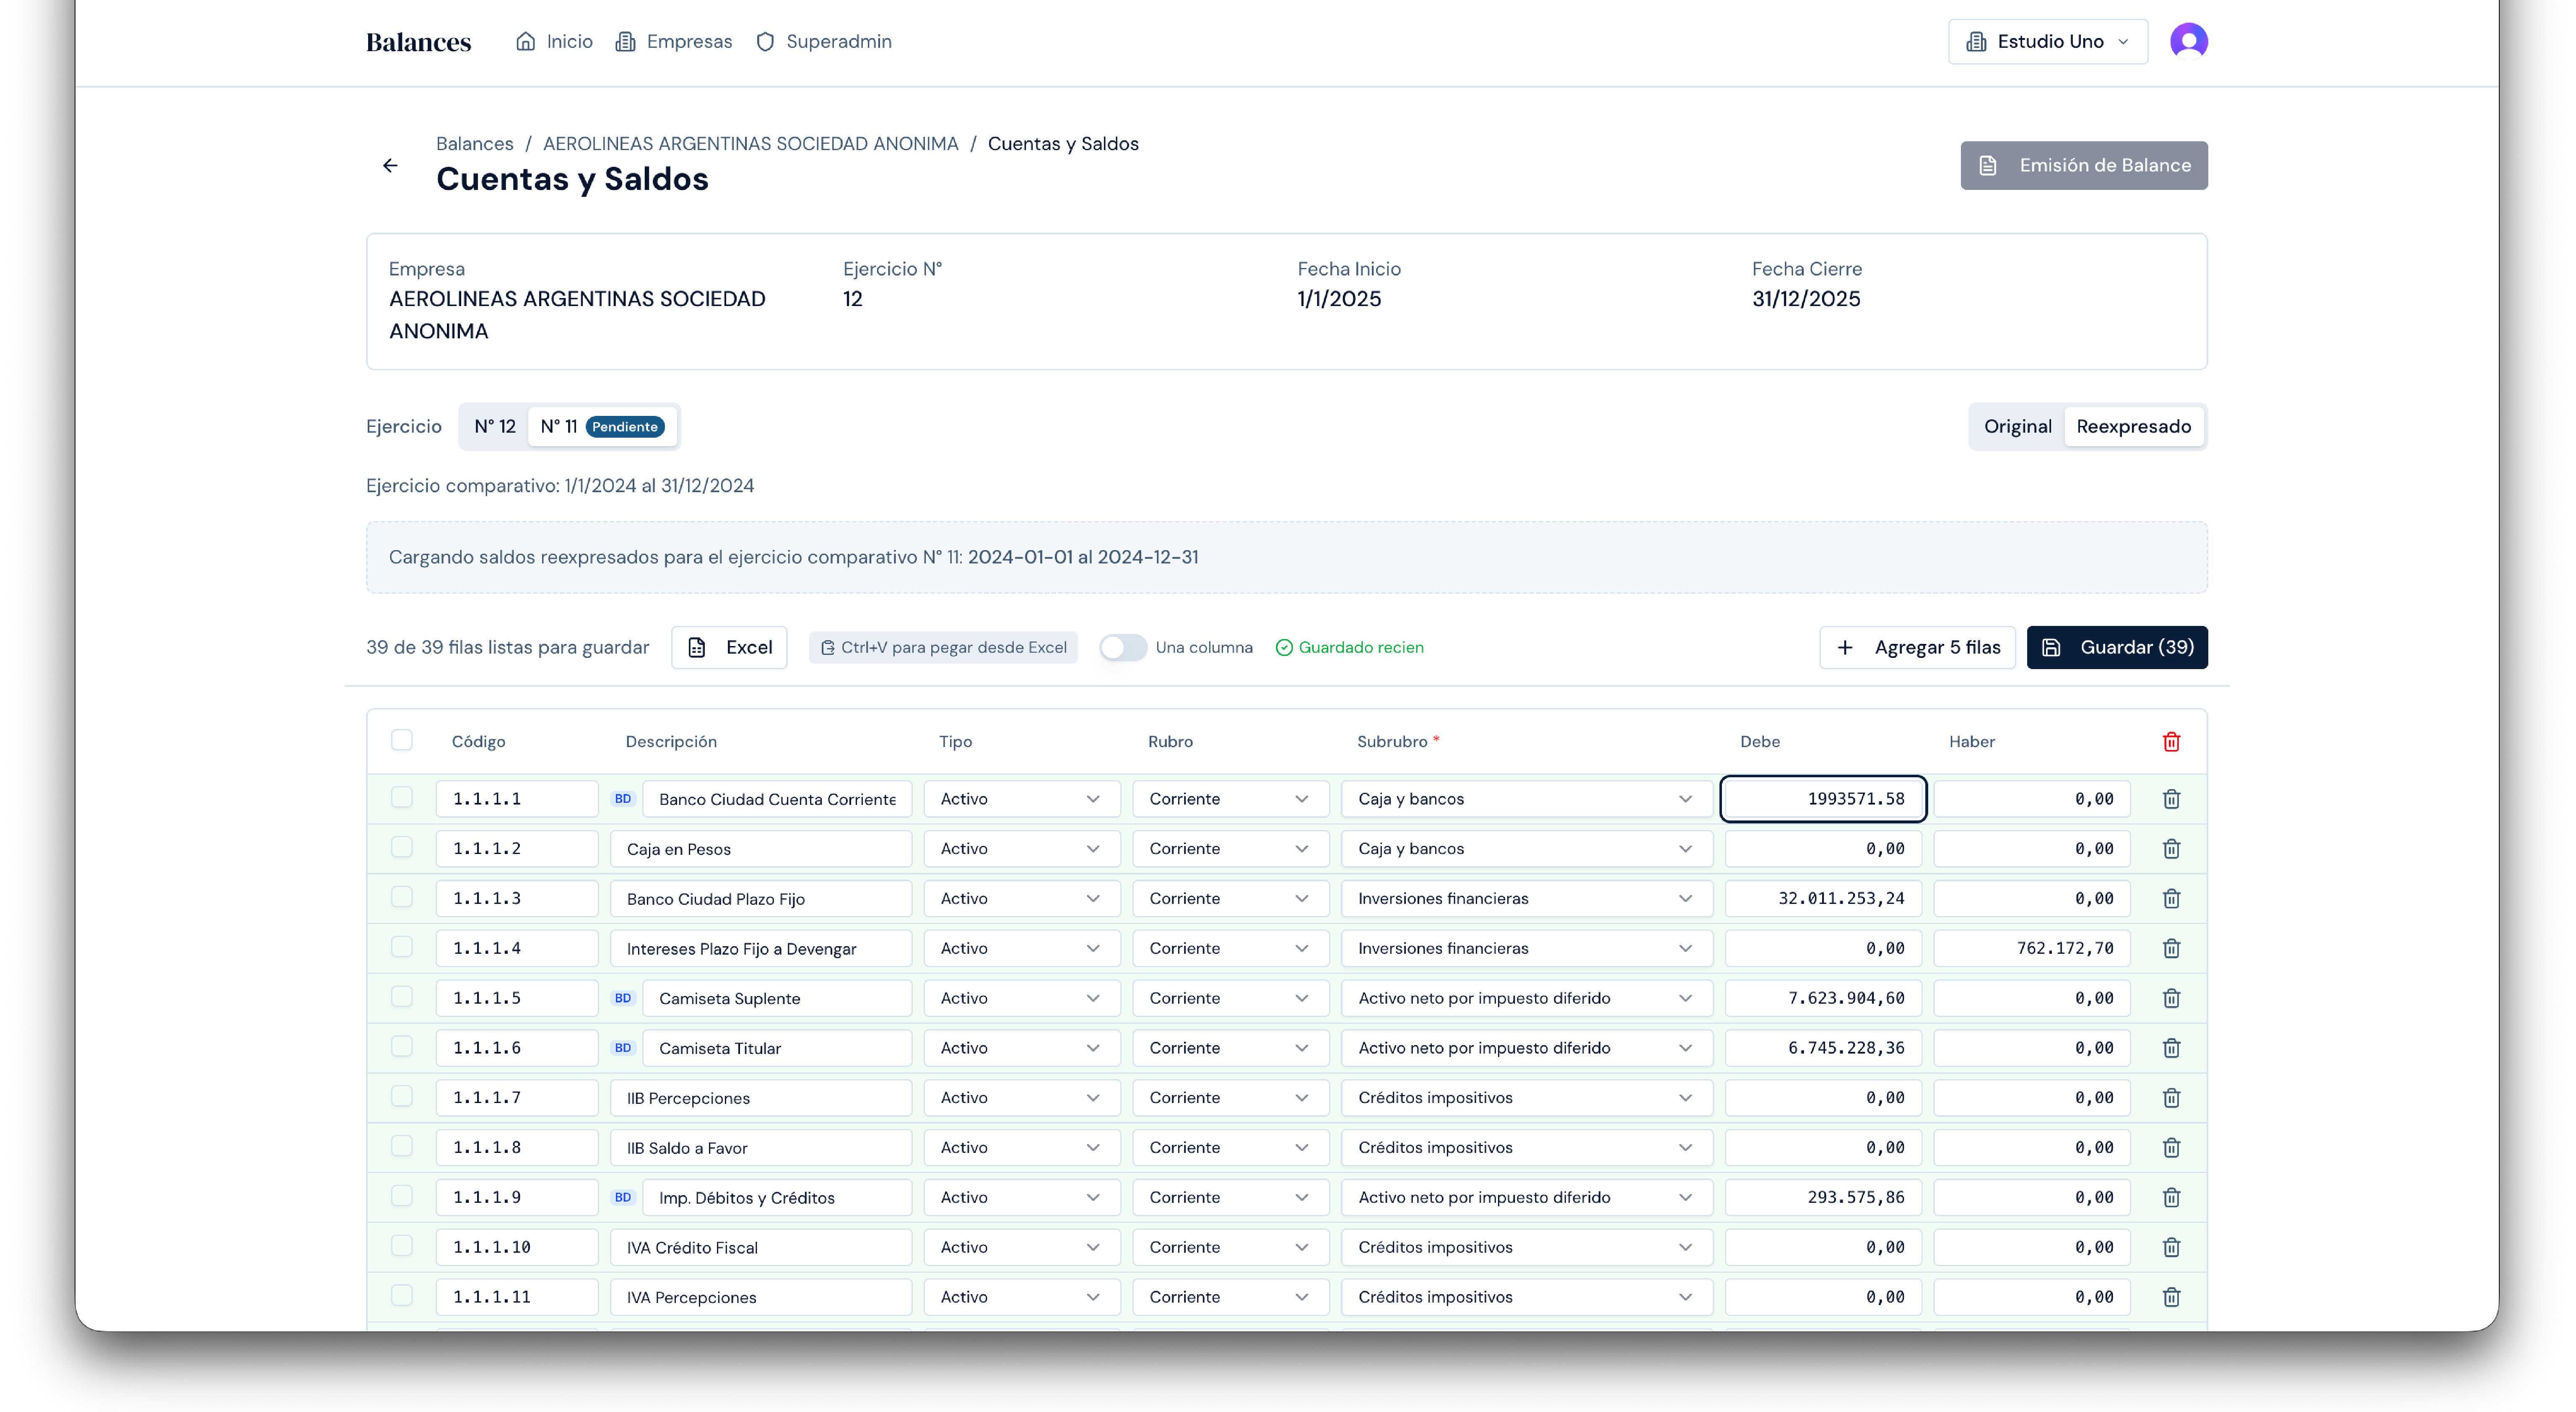Viewport: 2576px width, 1412px height.
Task: Delete row 1.1.1.3 Banco Ciudad Plazo Fijo
Action: 2171,899
